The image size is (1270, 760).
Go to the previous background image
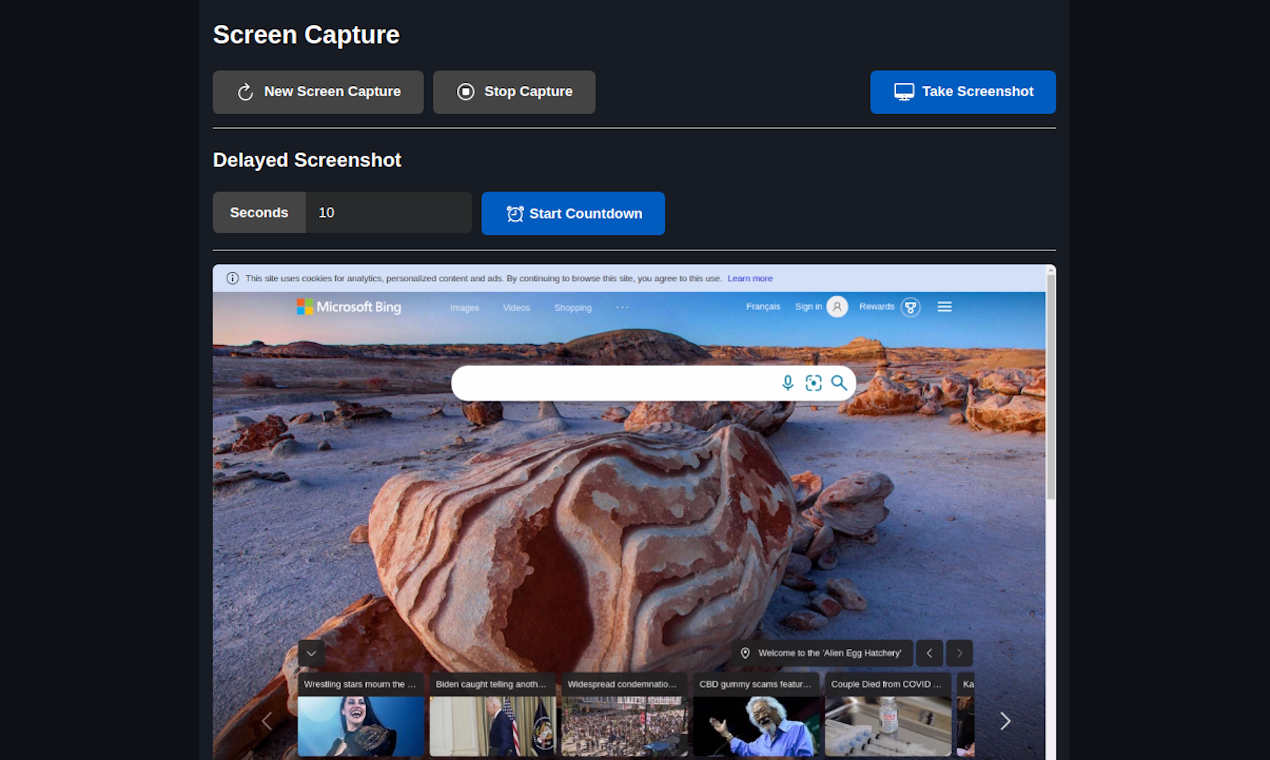click(x=929, y=652)
